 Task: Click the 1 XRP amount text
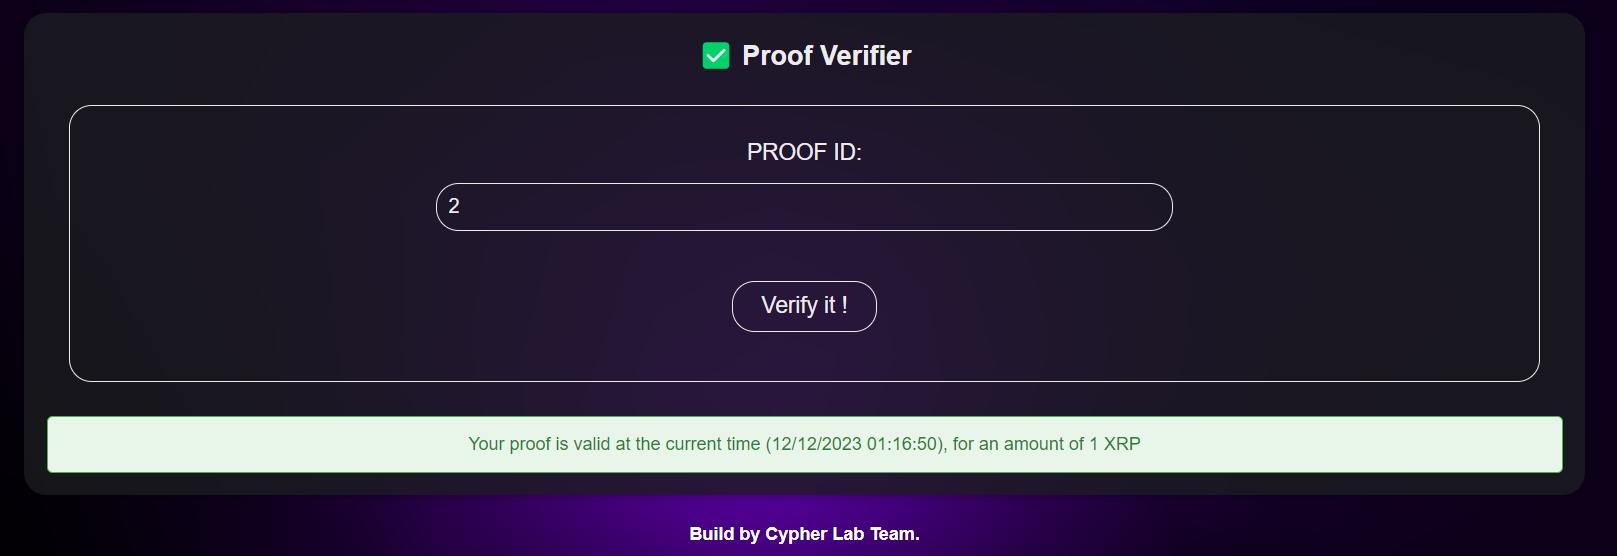(x=1115, y=444)
